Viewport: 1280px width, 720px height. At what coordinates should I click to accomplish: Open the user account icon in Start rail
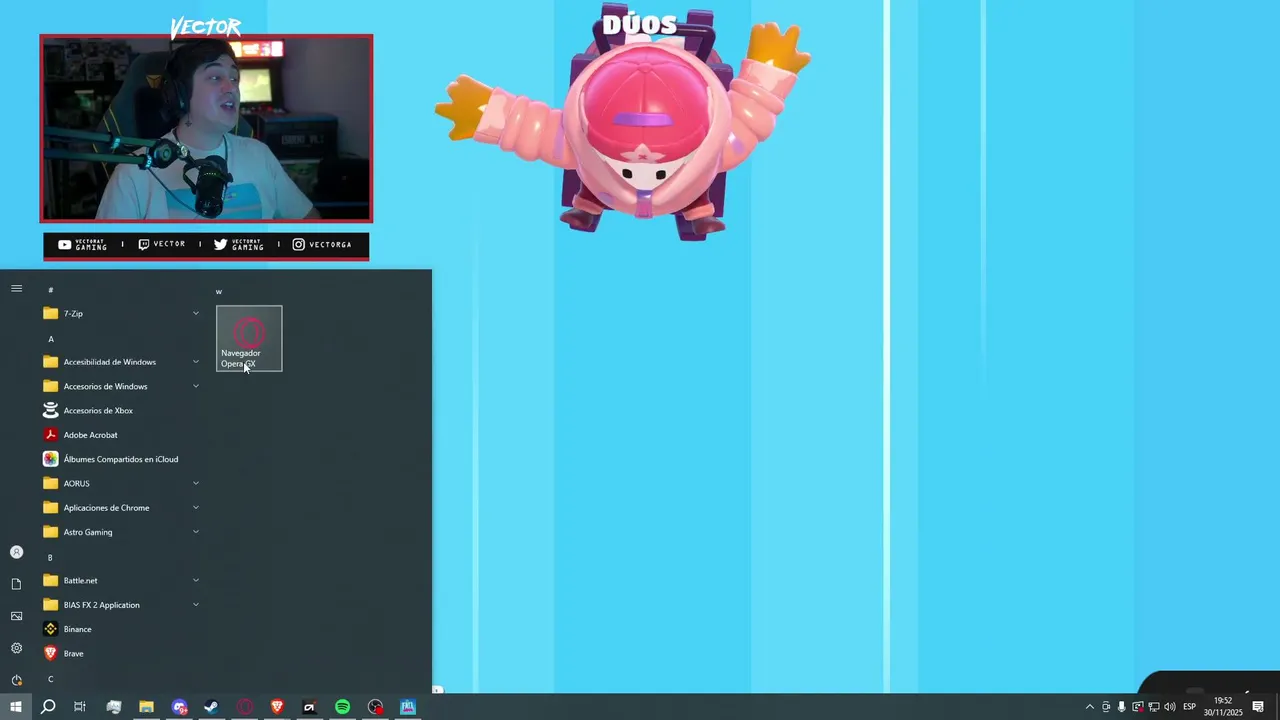tap(16, 552)
